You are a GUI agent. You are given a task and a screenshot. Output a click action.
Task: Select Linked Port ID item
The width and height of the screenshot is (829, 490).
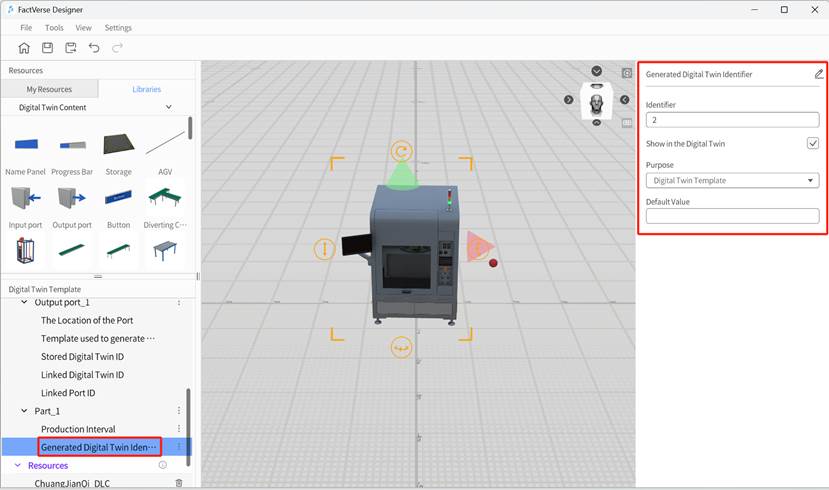tap(68, 393)
